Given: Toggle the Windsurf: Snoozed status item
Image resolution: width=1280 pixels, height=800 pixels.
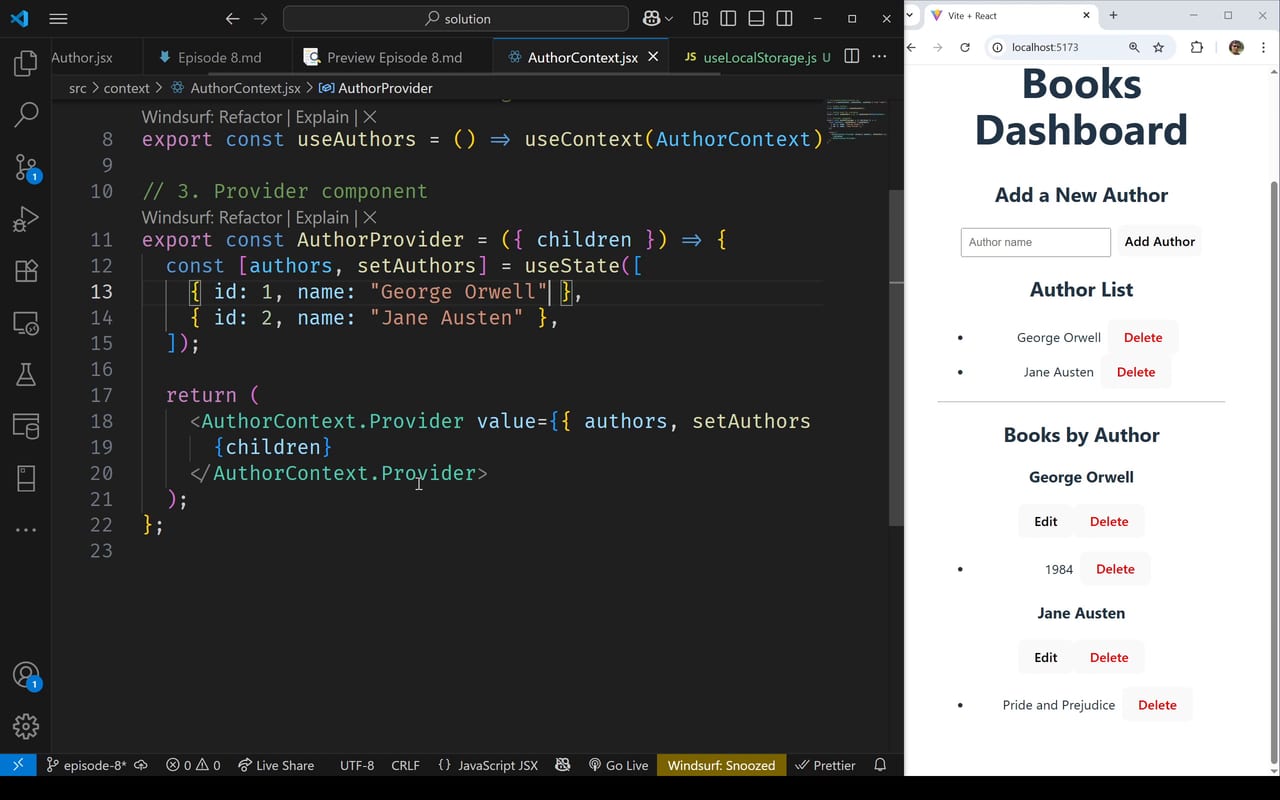Looking at the screenshot, I should pos(721,765).
